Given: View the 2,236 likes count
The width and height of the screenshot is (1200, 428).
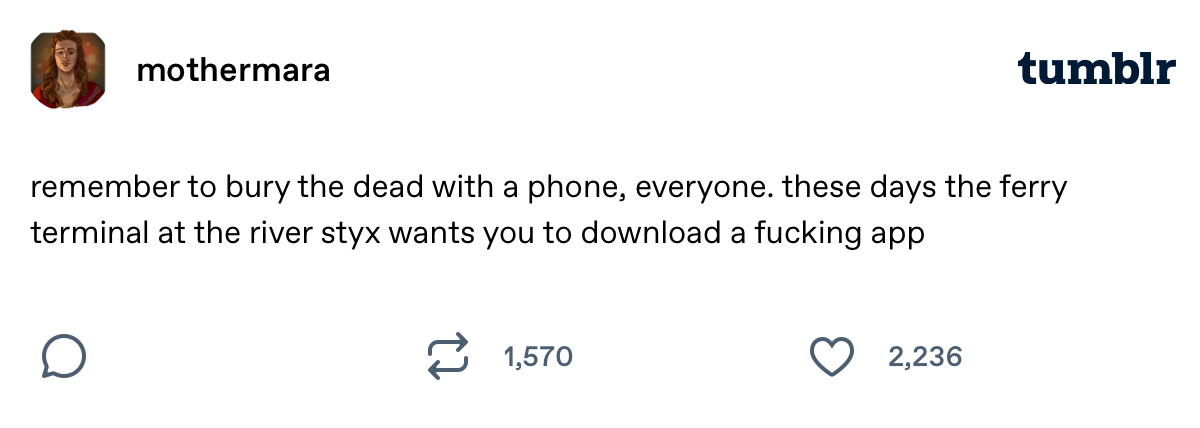Looking at the screenshot, I should [x=925, y=357].
